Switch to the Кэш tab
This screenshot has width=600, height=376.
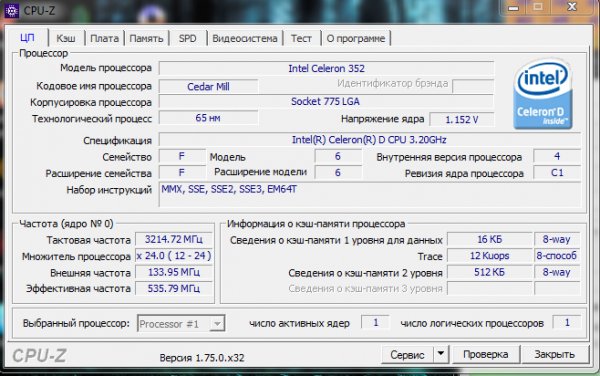[65, 38]
